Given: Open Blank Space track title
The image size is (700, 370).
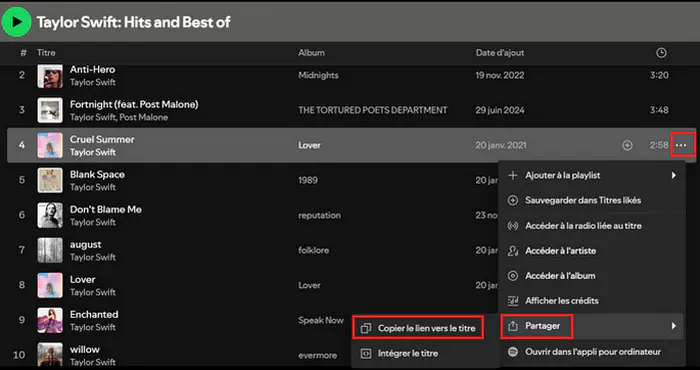Looking at the screenshot, I should [x=97, y=175].
